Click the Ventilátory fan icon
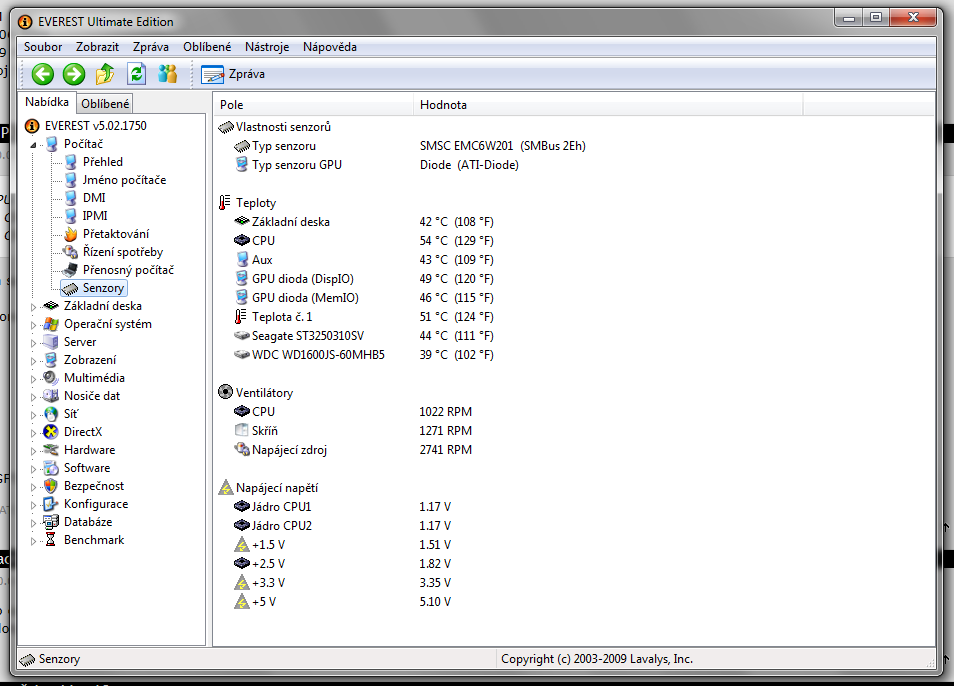This screenshot has width=954, height=686. pyautogui.click(x=225, y=392)
